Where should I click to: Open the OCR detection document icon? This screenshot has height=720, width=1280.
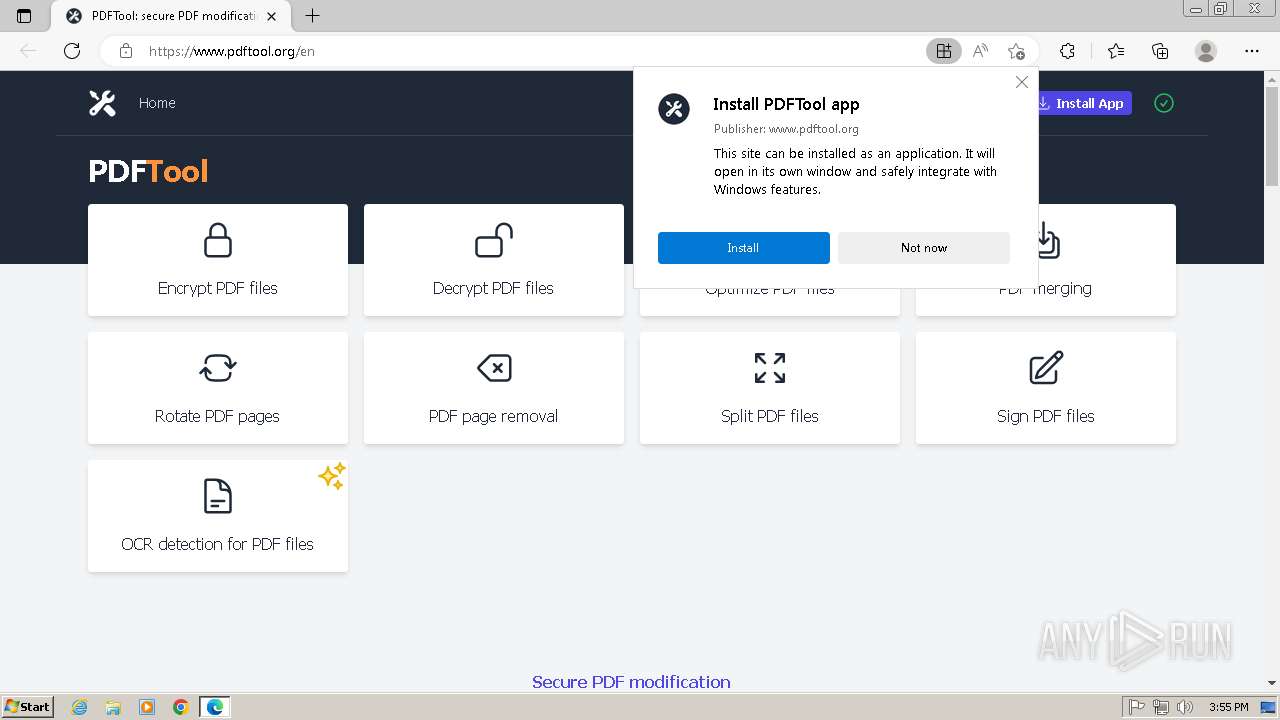pos(218,496)
